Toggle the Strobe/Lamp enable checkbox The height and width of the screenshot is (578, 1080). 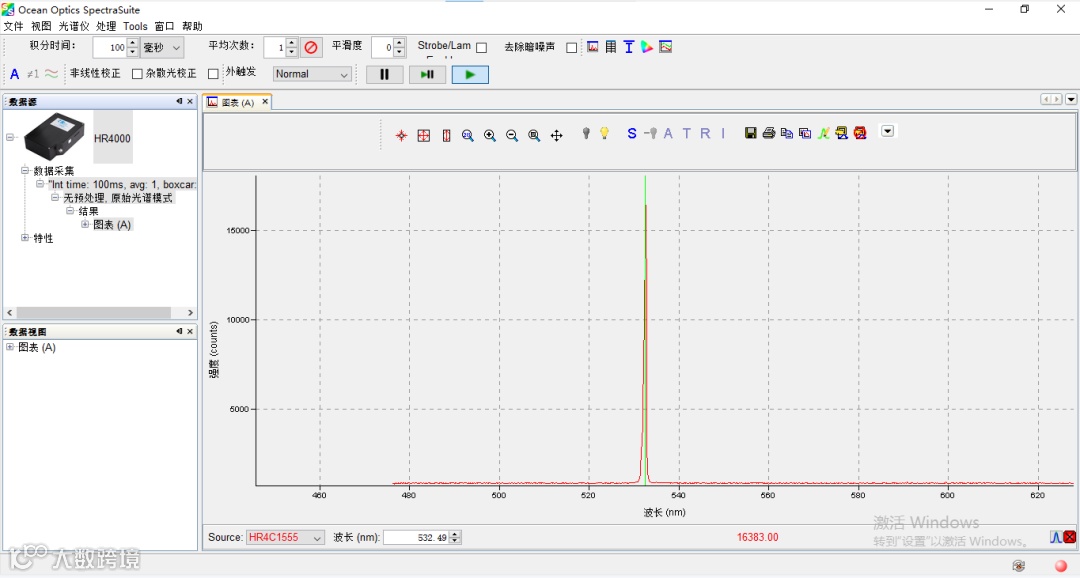481,48
